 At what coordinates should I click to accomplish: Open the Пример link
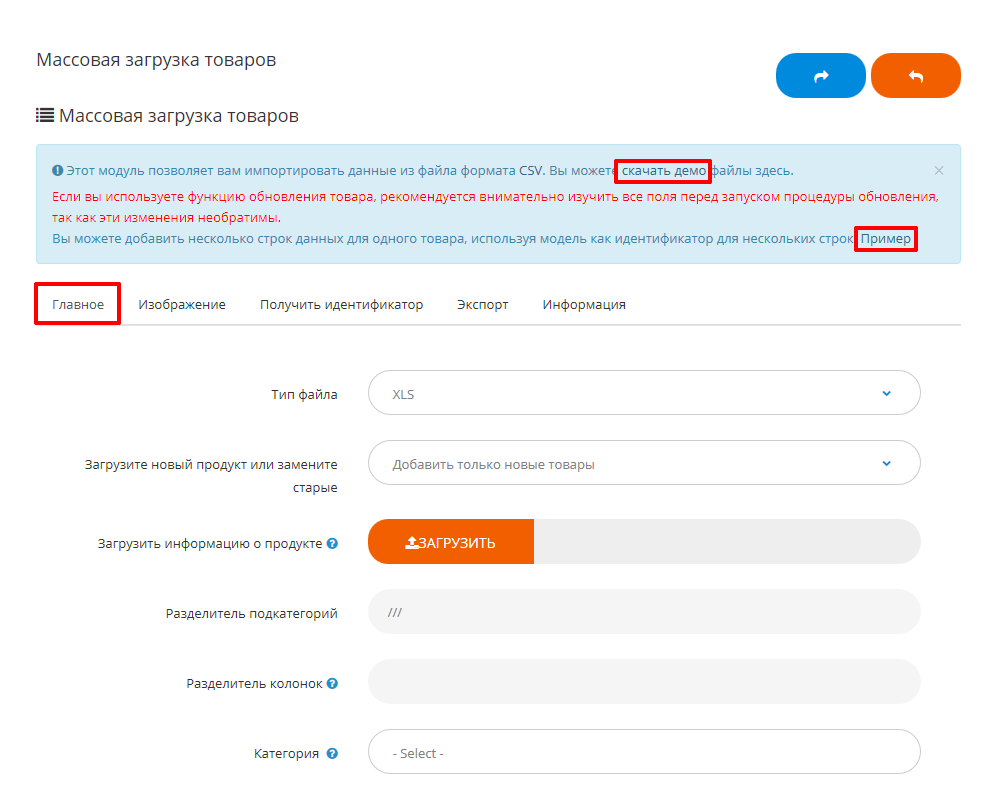tap(886, 239)
